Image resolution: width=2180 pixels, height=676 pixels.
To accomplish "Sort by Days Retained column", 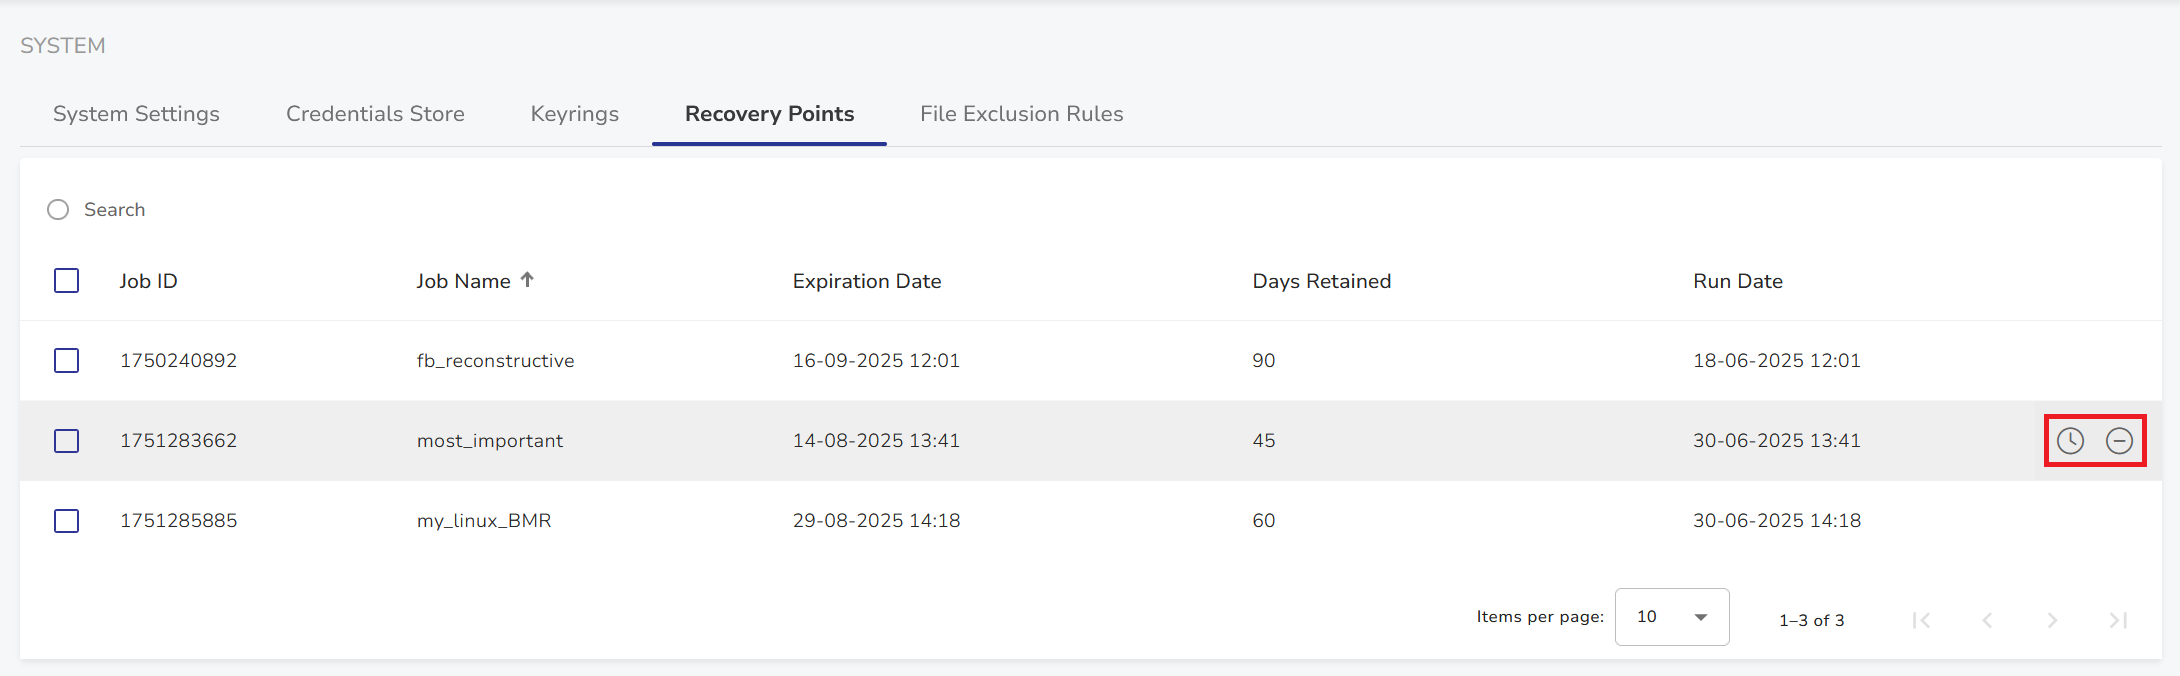I will [1321, 281].
